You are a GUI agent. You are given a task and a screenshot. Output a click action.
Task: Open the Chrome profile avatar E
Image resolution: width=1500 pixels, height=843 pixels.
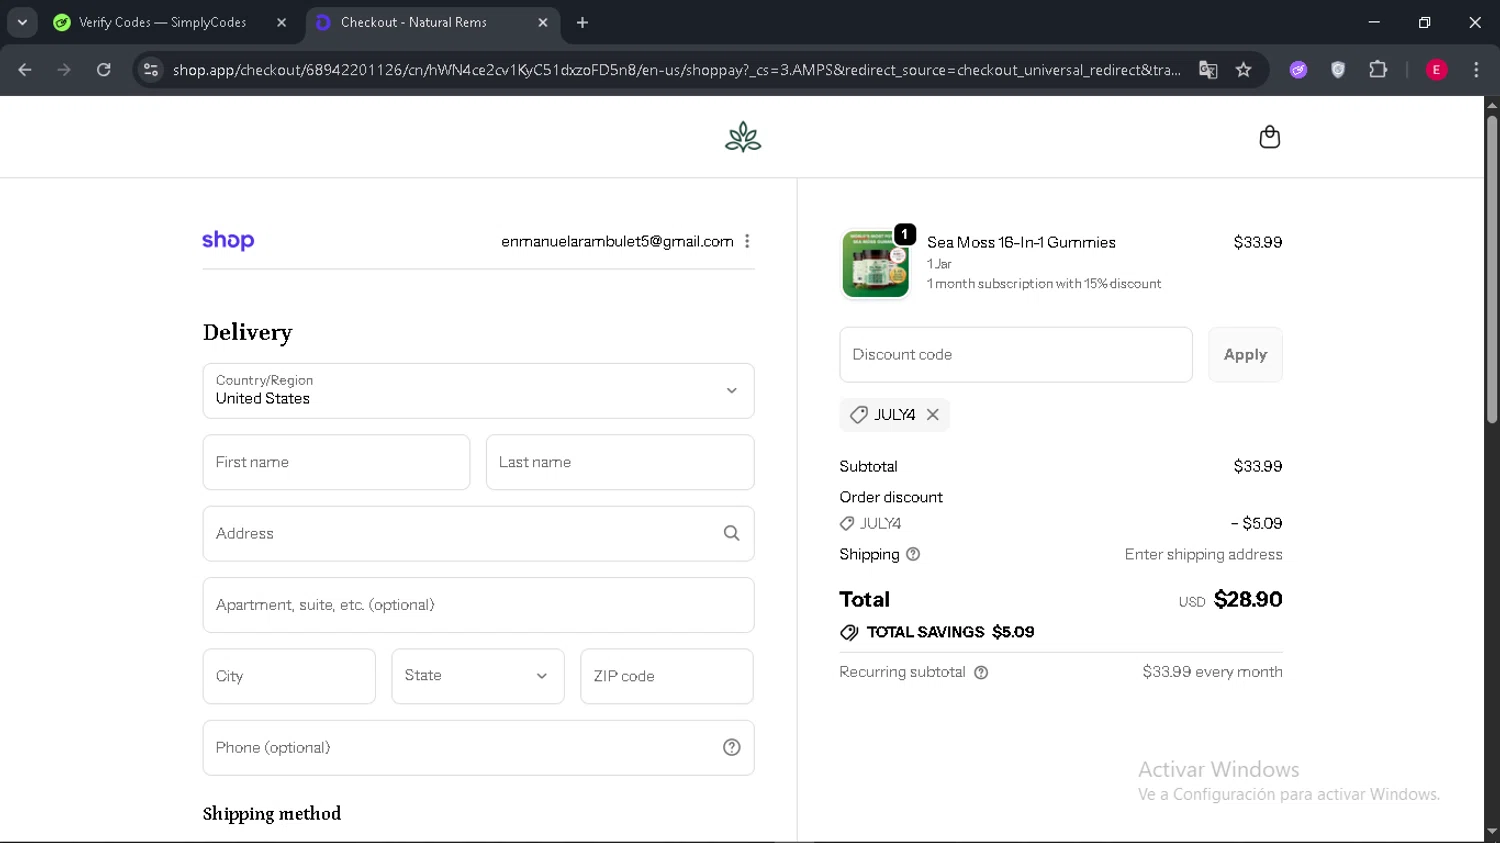[1436, 70]
